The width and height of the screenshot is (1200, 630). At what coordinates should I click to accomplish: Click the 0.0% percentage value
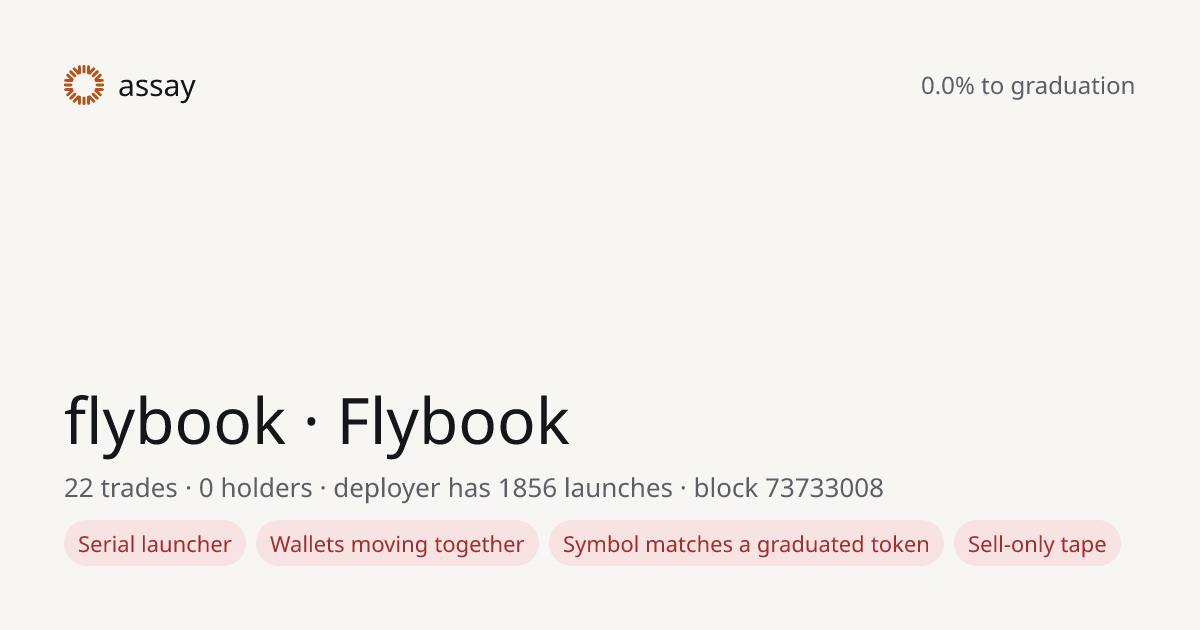point(948,86)
